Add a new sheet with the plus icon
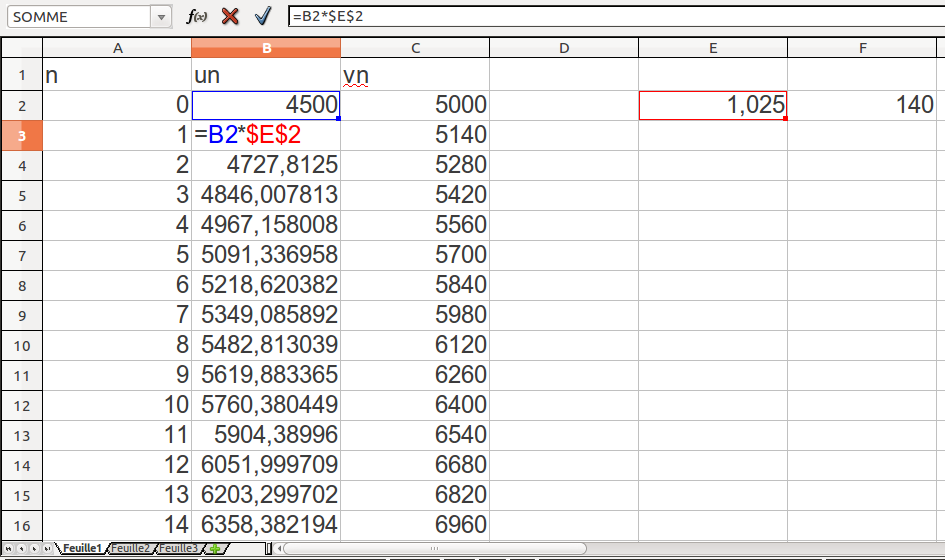The height and width of the screenshot is (560, 945). [x=215, y=549]
